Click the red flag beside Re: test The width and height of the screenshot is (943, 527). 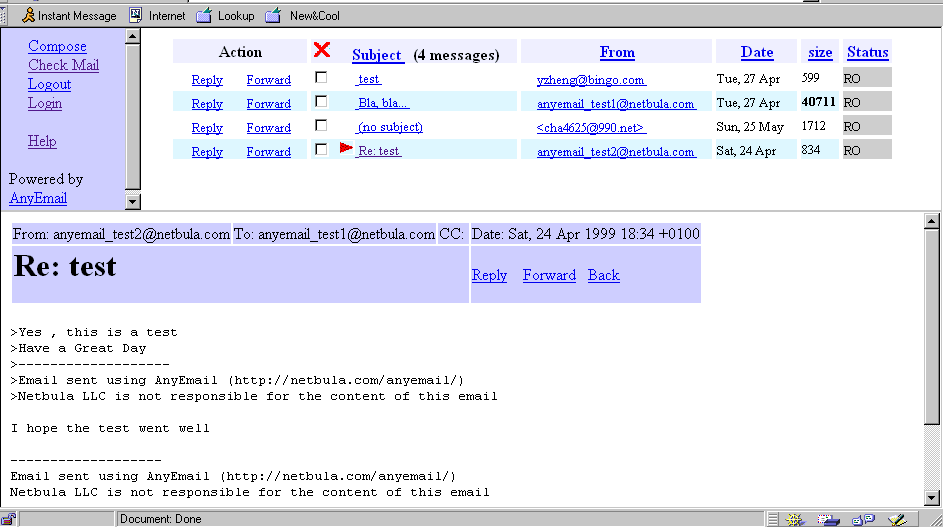point(346,147)
